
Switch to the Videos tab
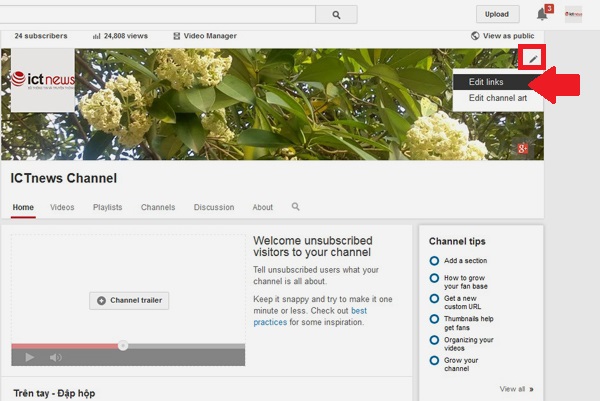[x=62, y=207]
